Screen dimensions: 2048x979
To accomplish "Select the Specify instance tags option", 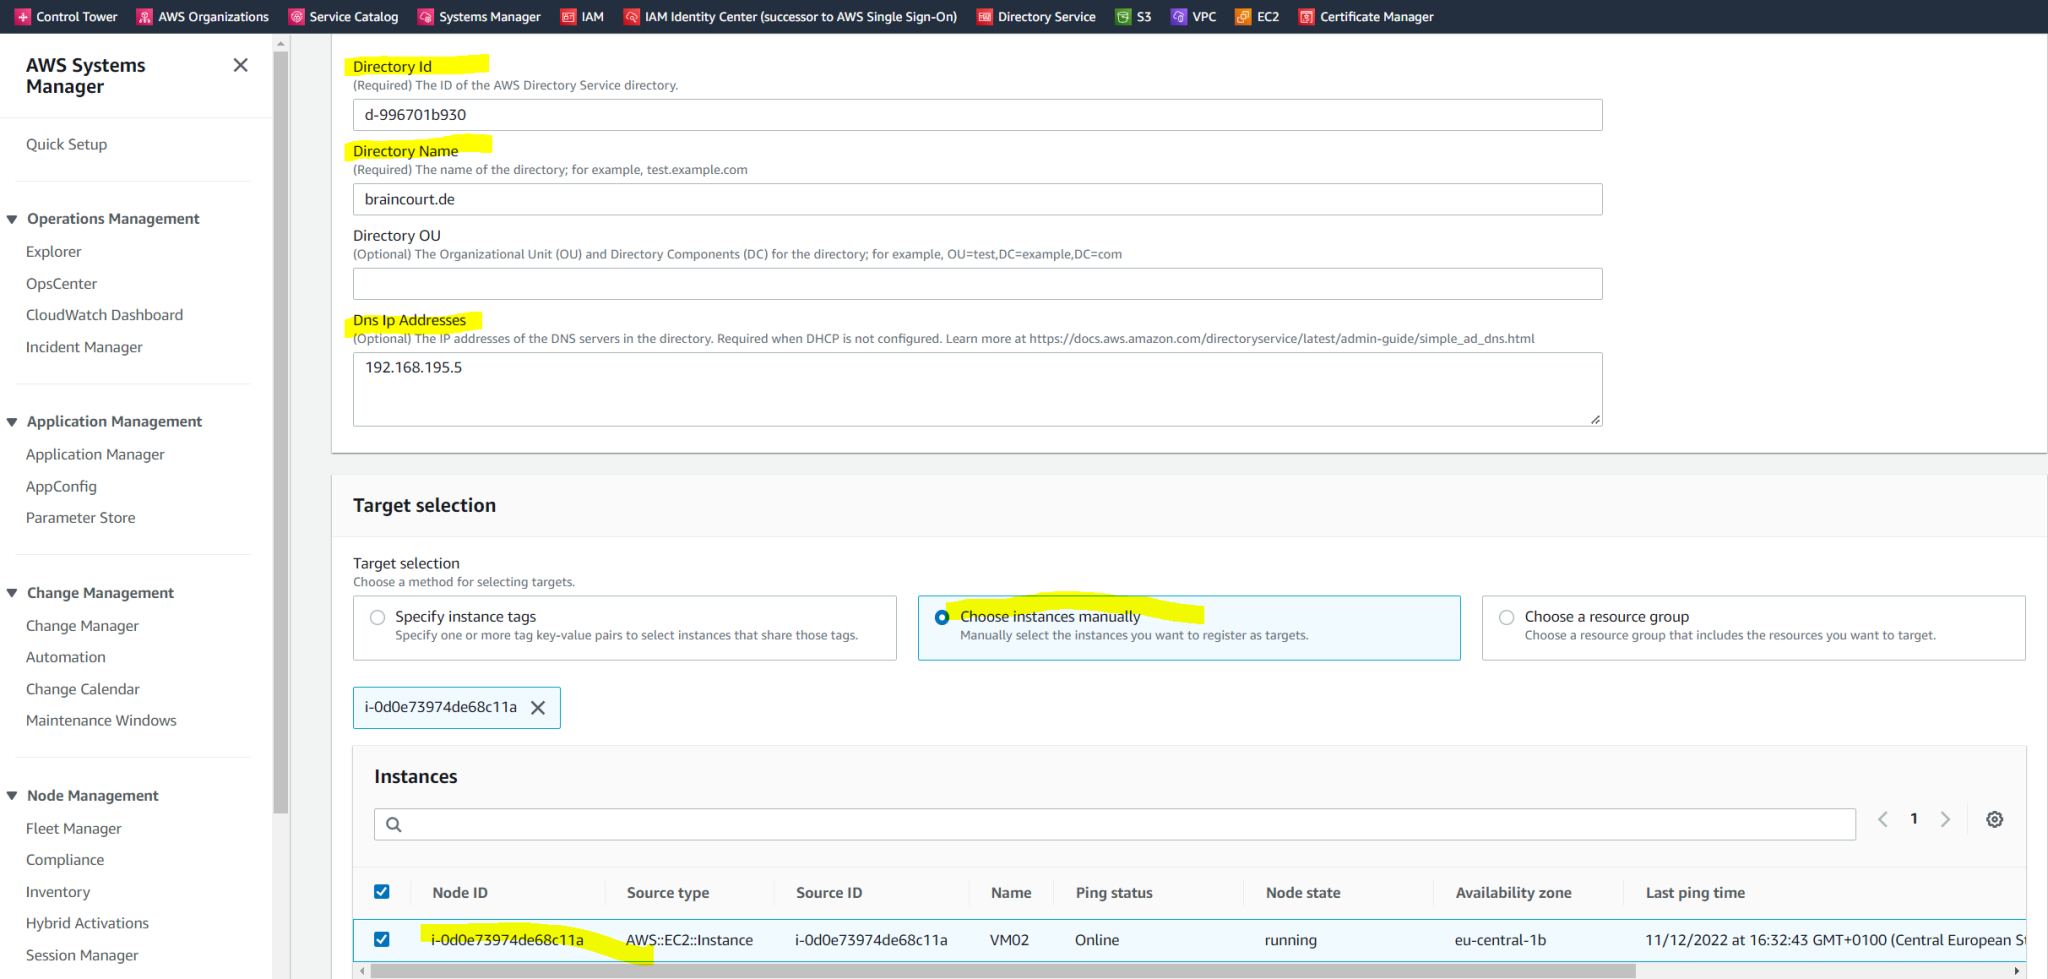I will 377,617.
